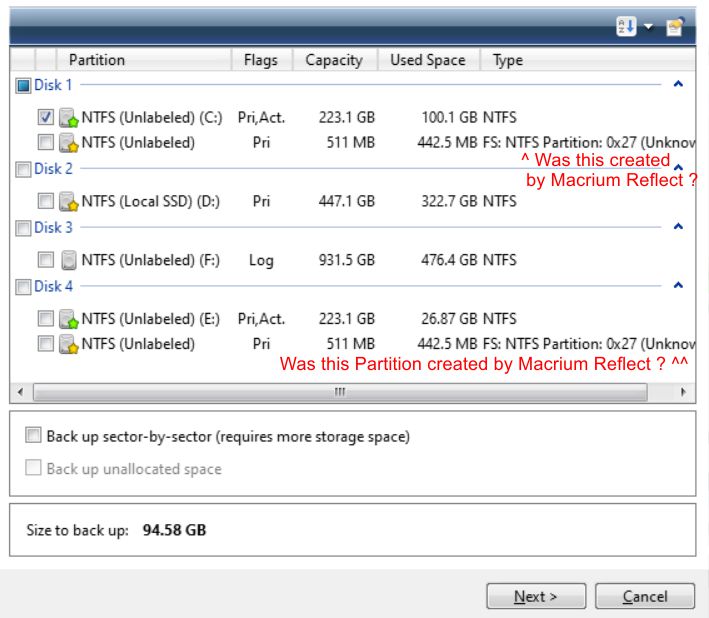709x618 pixels.
Task: Click the 322.7 GB used space value
Action: (449, 201)
